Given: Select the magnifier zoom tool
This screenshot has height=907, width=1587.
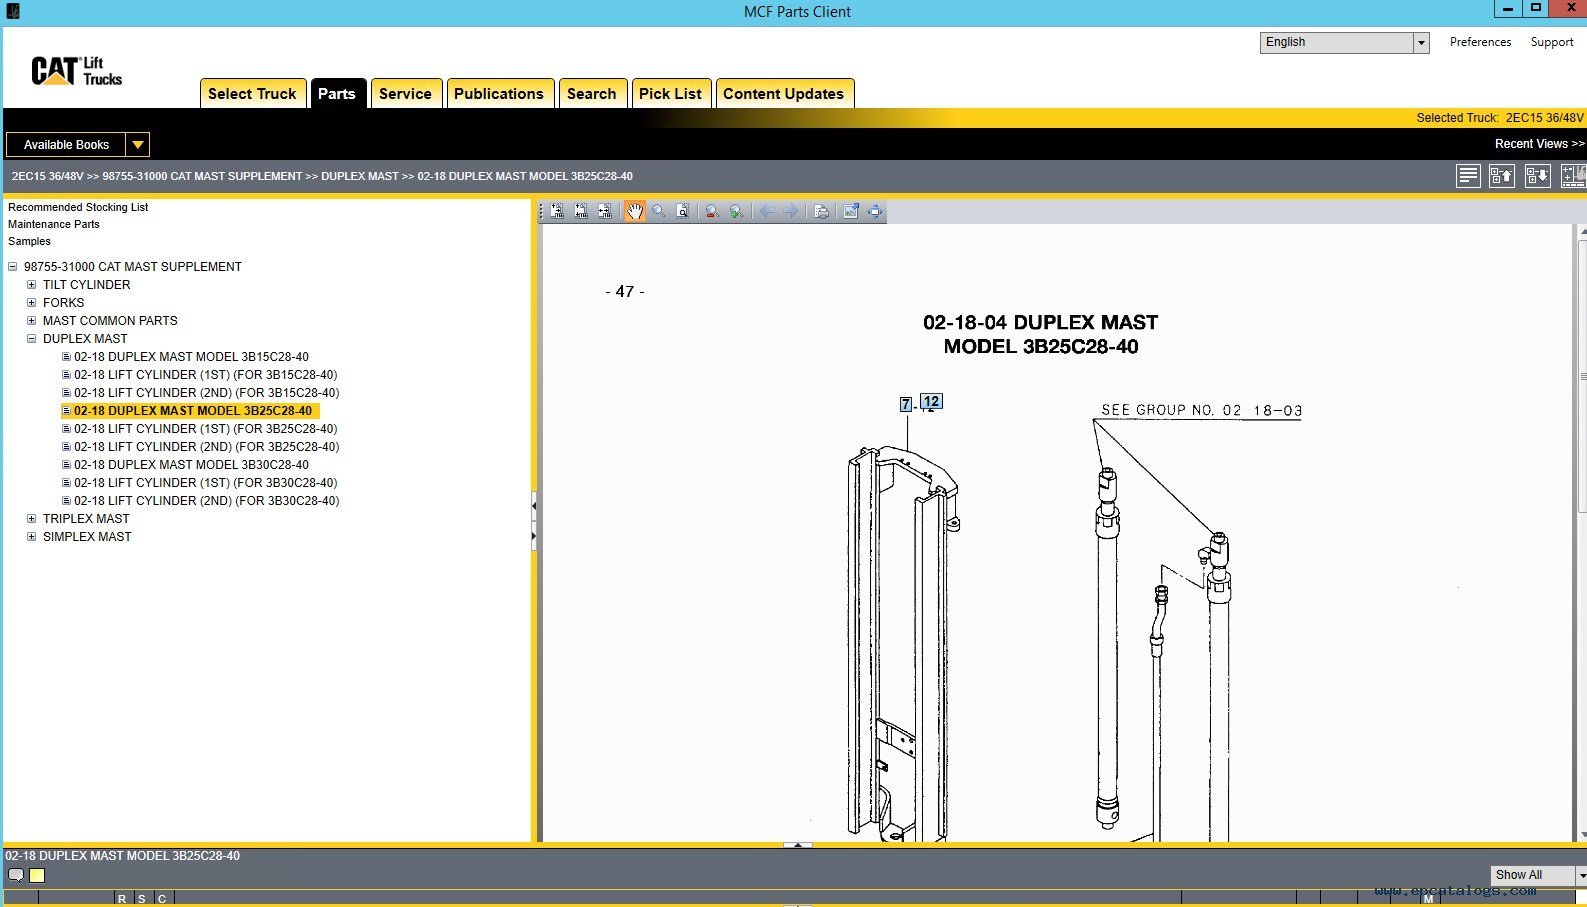Looking at the screenshot, I should [659, 211].
